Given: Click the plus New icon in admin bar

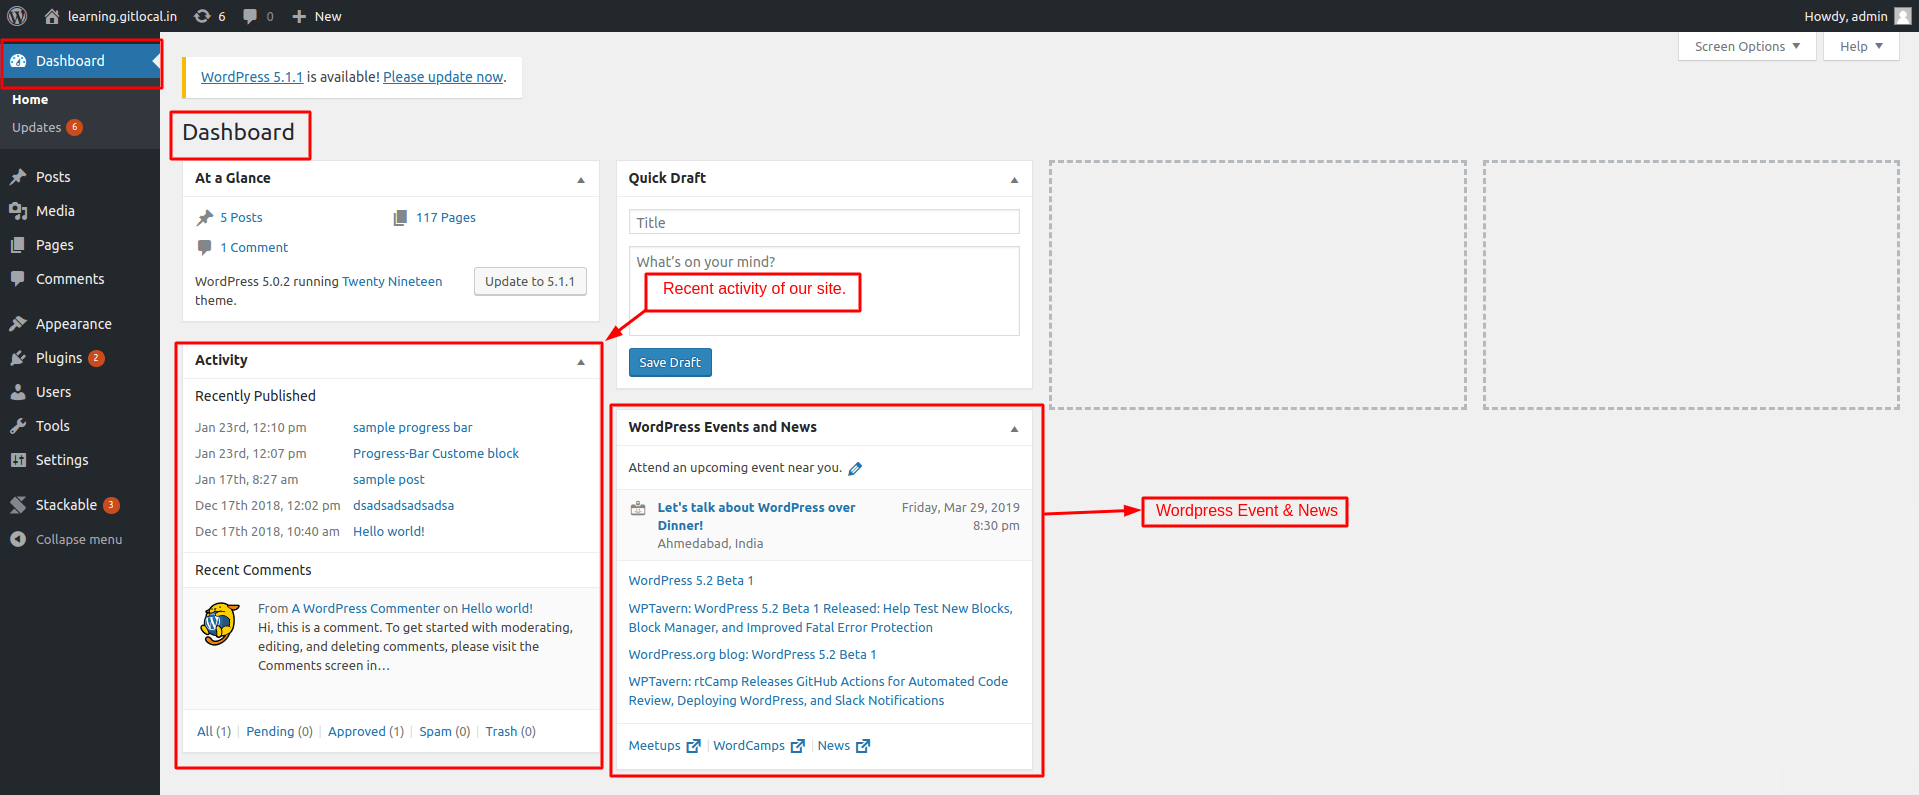Looking at the screenshot, I should point(299,16).
